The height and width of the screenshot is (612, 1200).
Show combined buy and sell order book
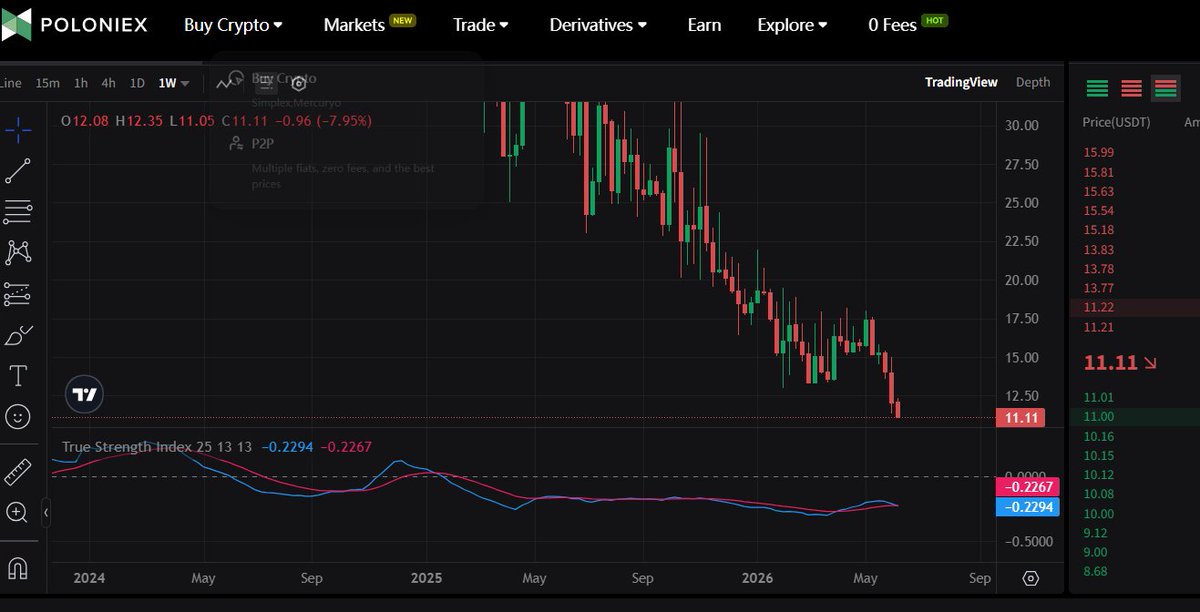1166,88
